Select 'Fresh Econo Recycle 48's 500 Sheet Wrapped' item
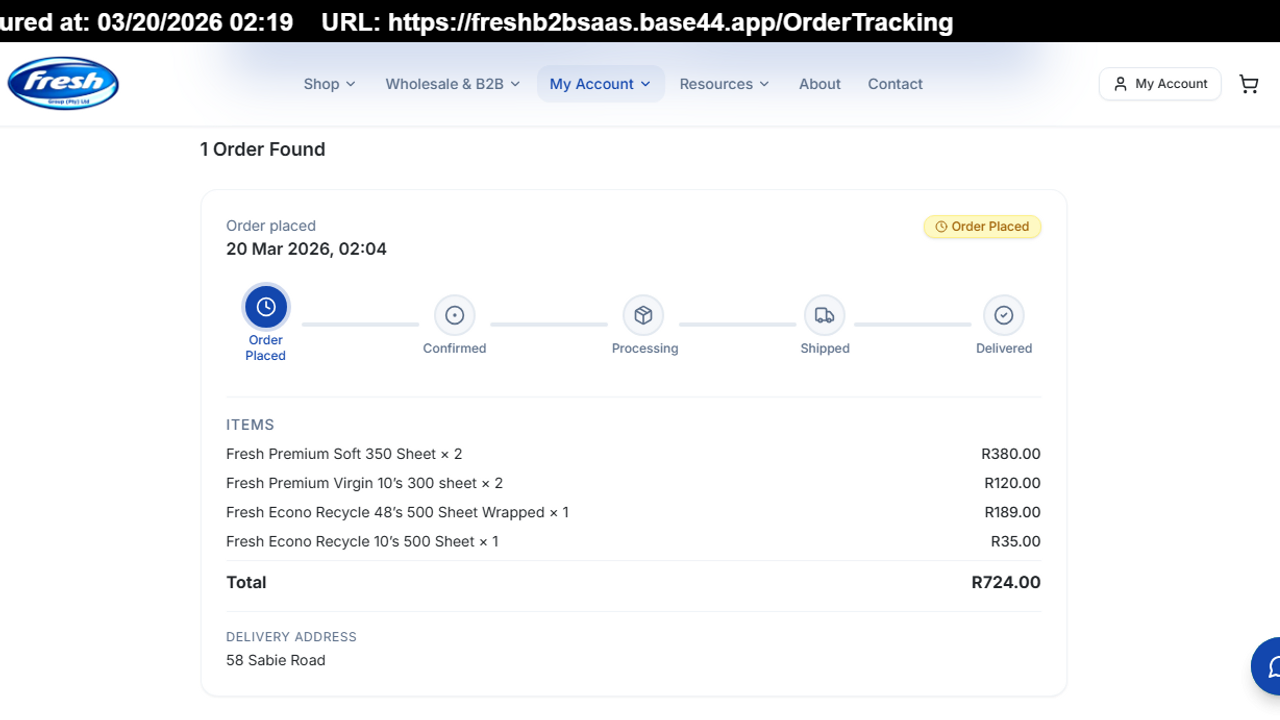The height and width of the screenshot is (720, 1280). [x=397, y=512]
